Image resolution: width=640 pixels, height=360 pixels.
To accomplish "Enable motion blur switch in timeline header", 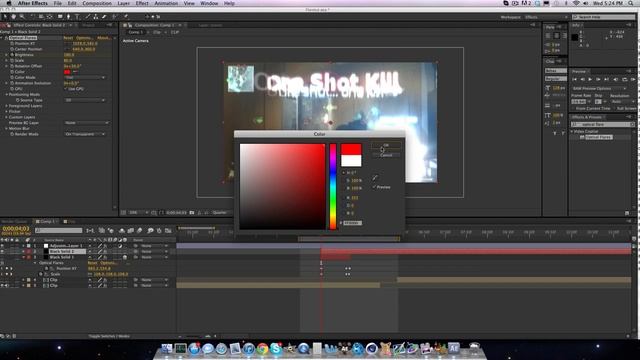I will click(140, 231).
